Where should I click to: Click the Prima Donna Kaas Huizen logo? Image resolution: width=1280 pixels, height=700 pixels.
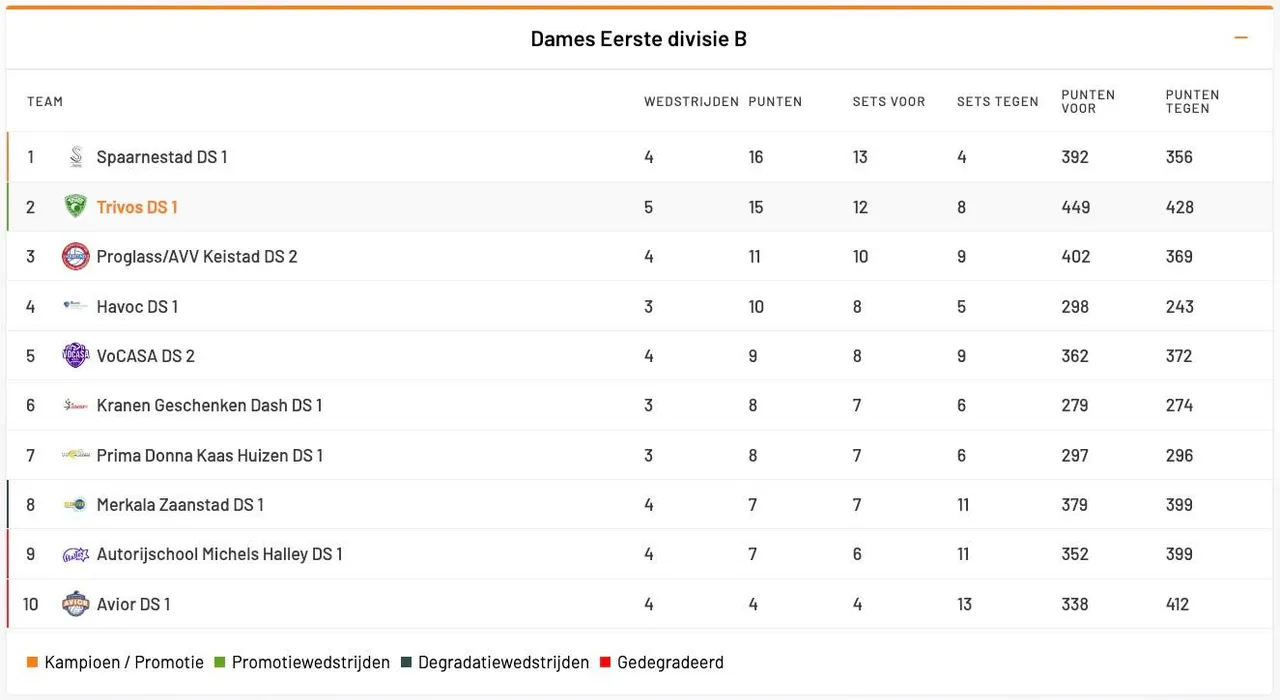pyautogui.click(x=76, y=455)
